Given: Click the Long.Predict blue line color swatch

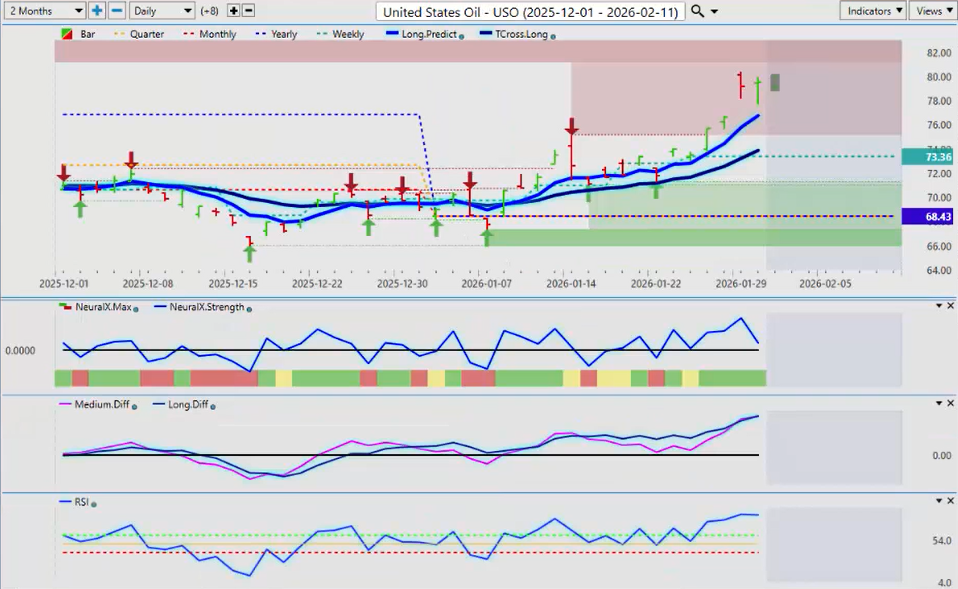Looking at the screenshot, I should (390, 34).
